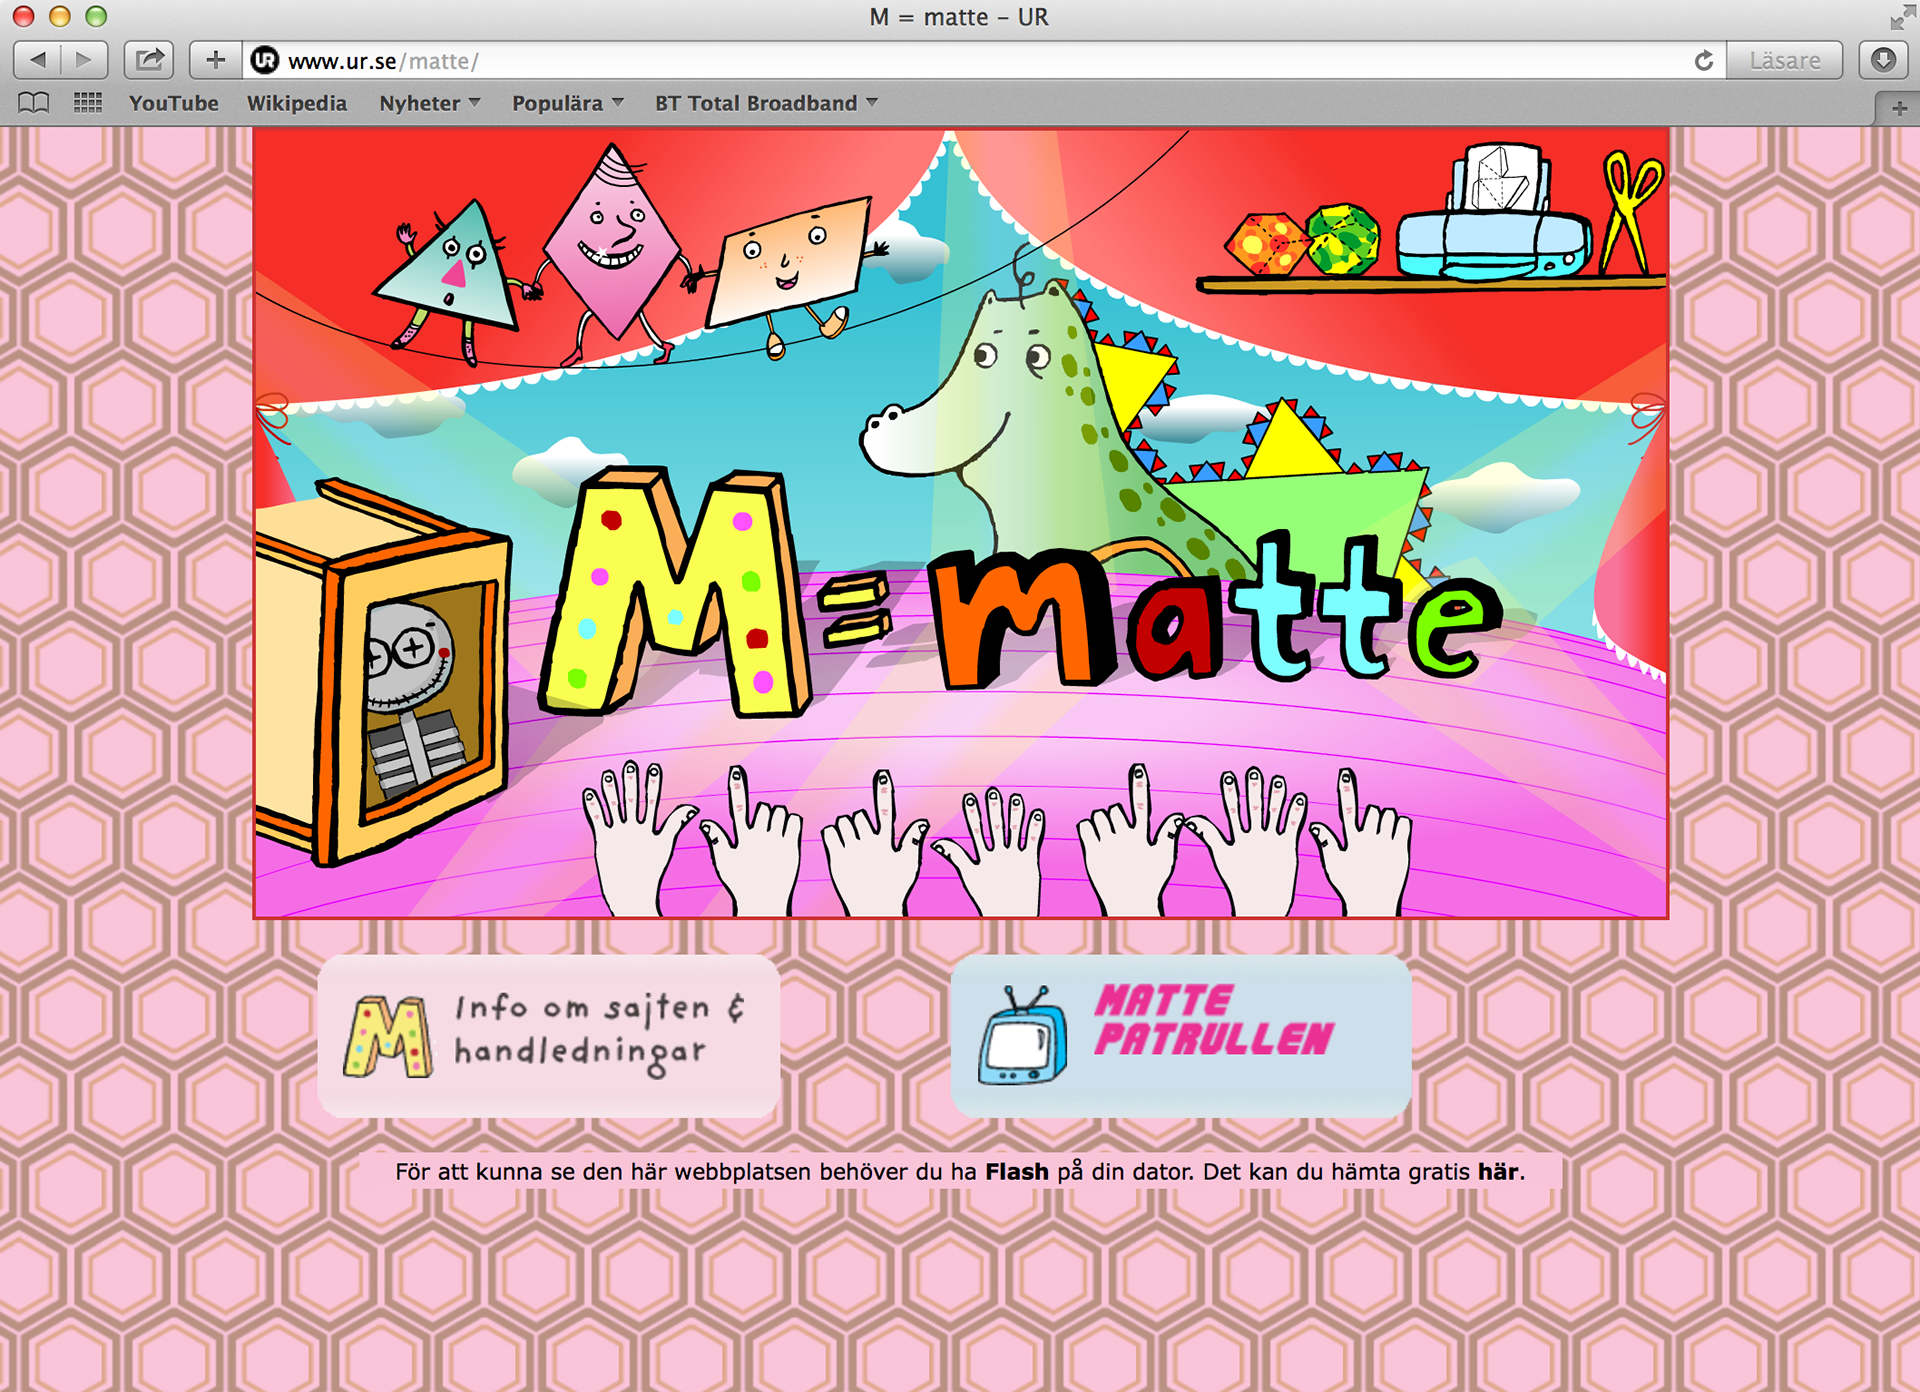Viewport: 1920px width, 1392px height.
Task: Open the Share sheet icon
Action: coord(149,60)
